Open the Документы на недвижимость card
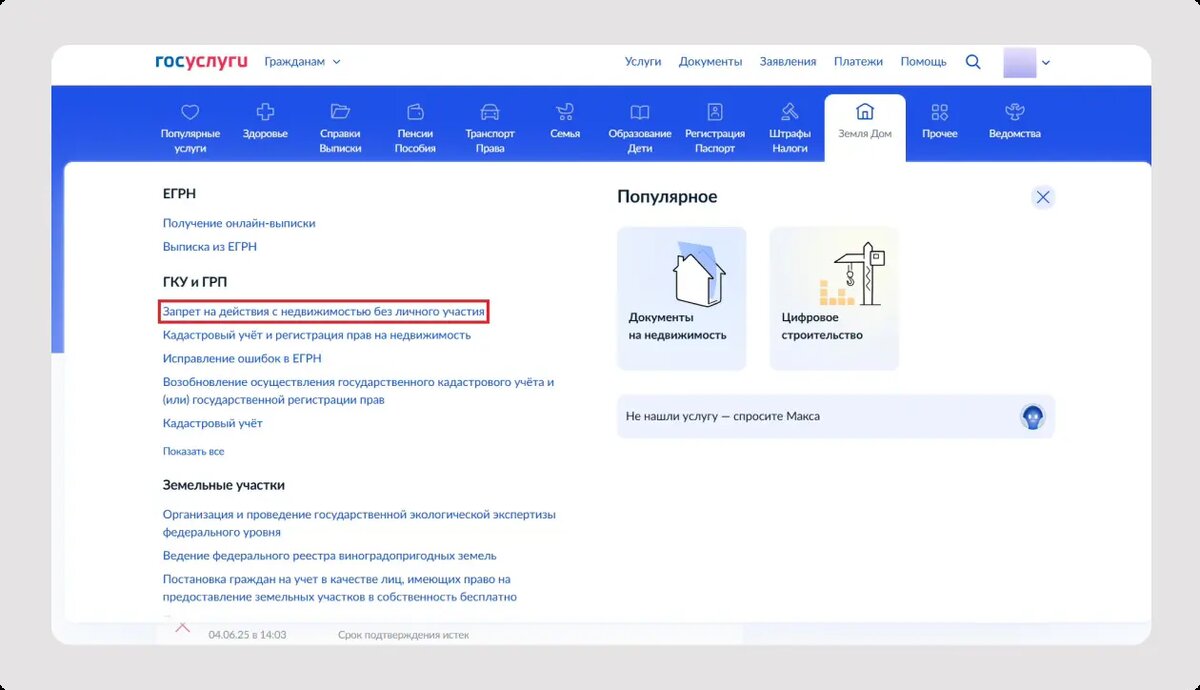Viewport: 1200px width, 690px height. click(682, 299)
